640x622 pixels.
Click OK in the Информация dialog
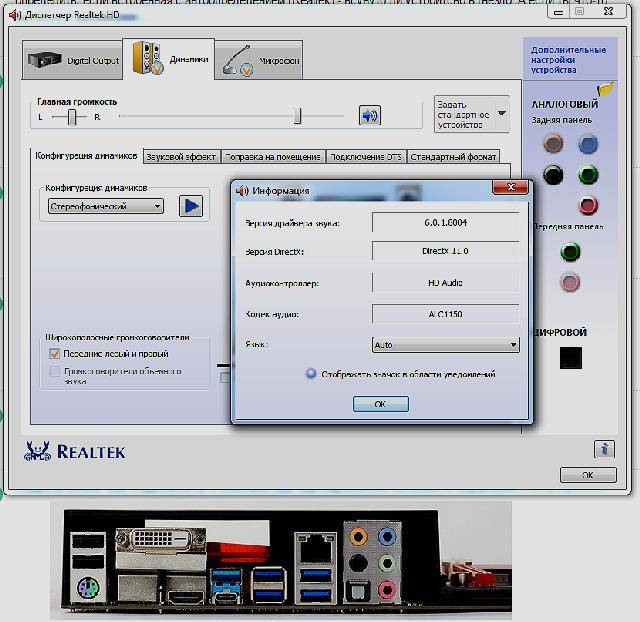tap(380, 404)
